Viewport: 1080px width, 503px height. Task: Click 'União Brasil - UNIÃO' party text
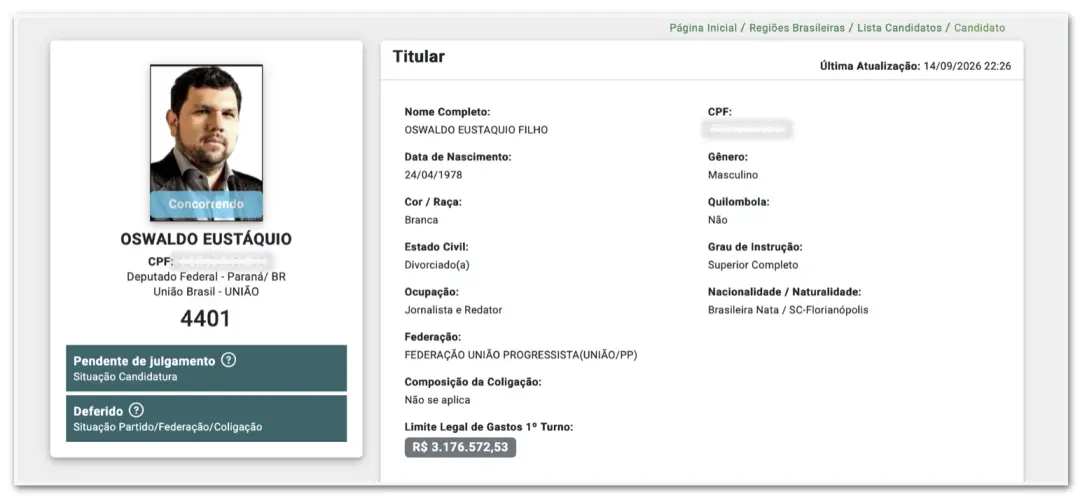206,291
